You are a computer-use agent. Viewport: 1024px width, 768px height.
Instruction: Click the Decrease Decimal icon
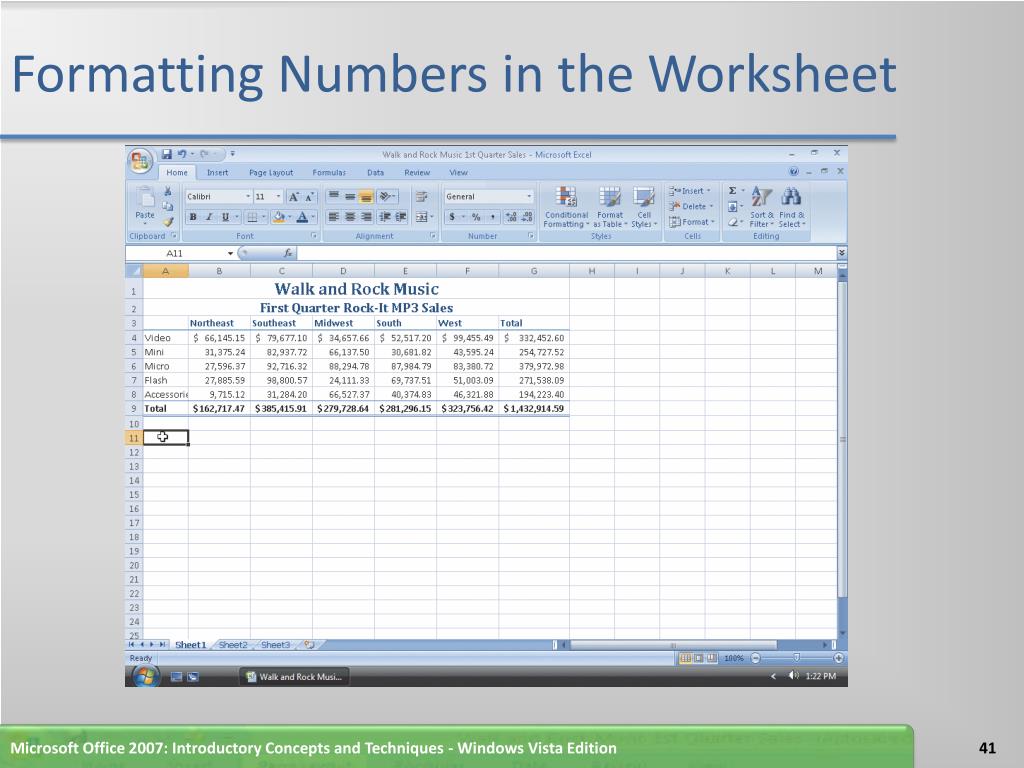pyautogui.click(x=528, y=217)
